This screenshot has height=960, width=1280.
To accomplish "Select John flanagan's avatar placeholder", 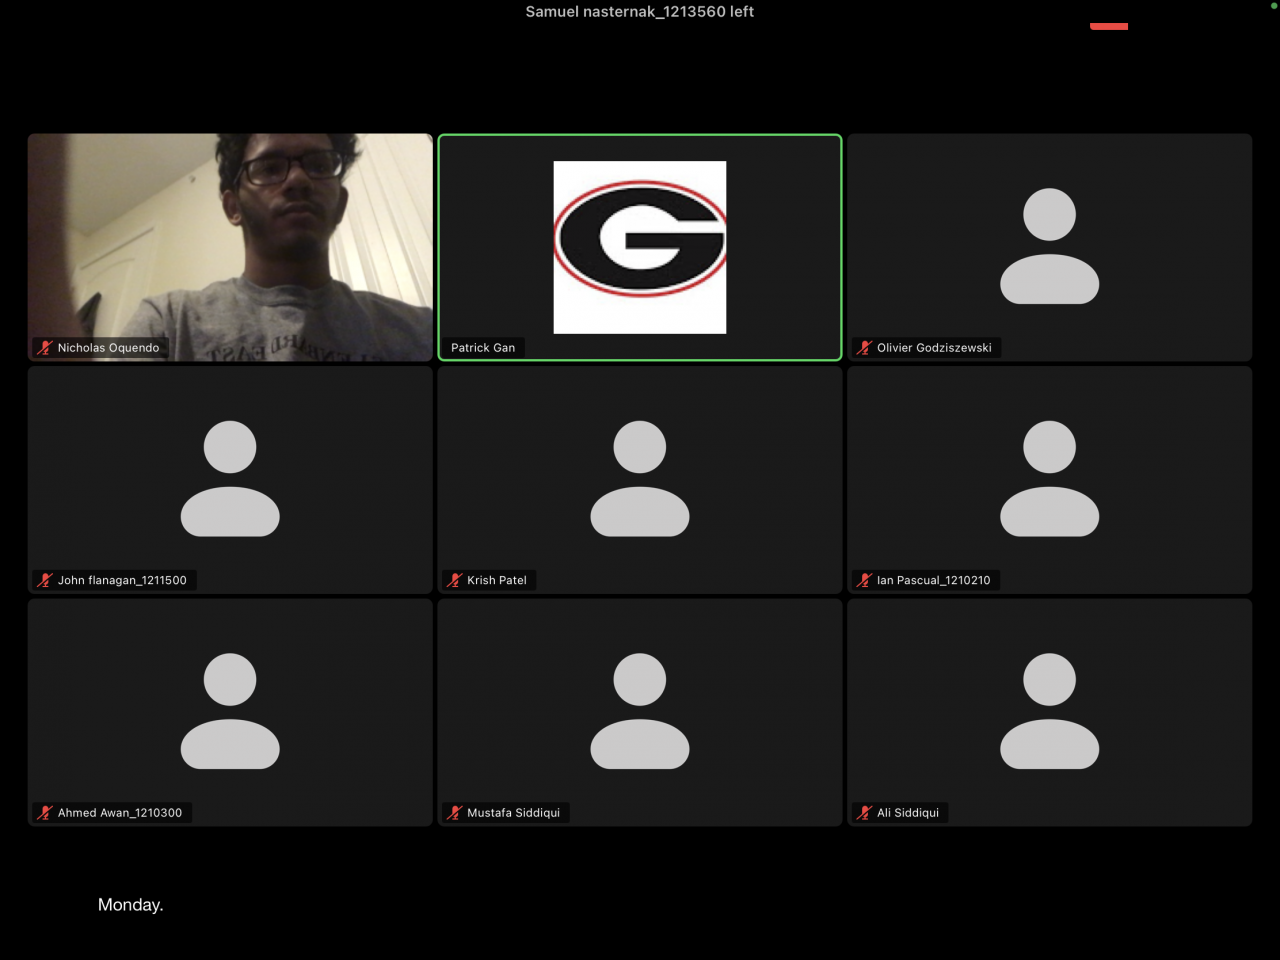I will point(230,478).
